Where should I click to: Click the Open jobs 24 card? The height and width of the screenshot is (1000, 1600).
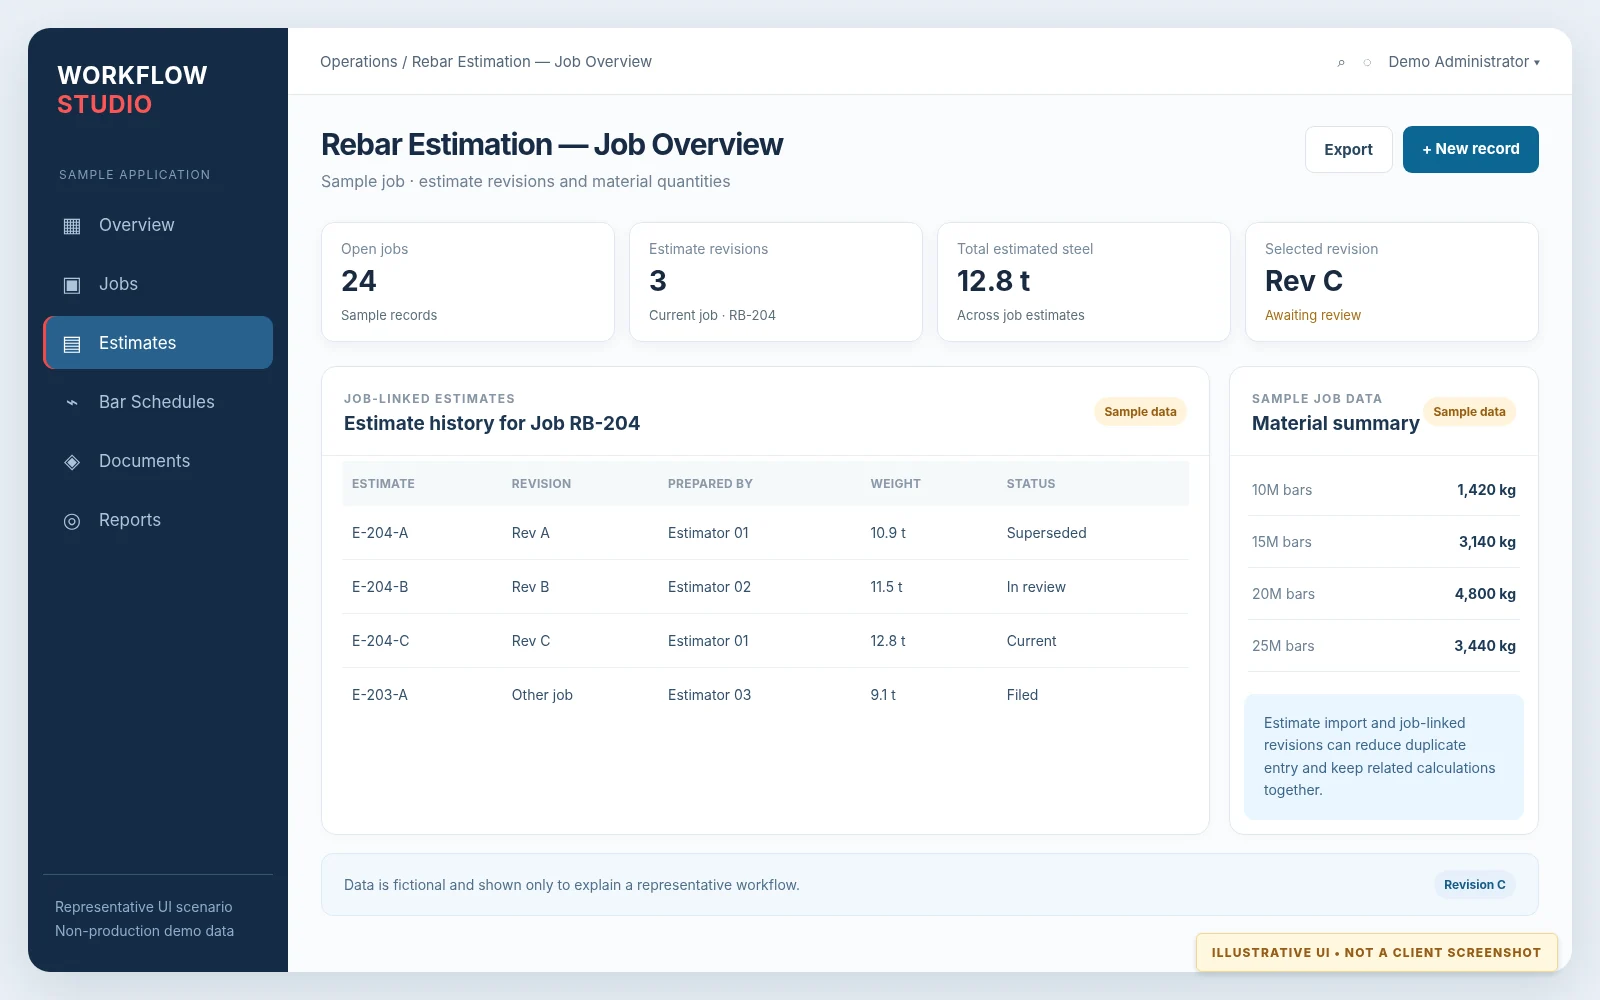[468, 282]
